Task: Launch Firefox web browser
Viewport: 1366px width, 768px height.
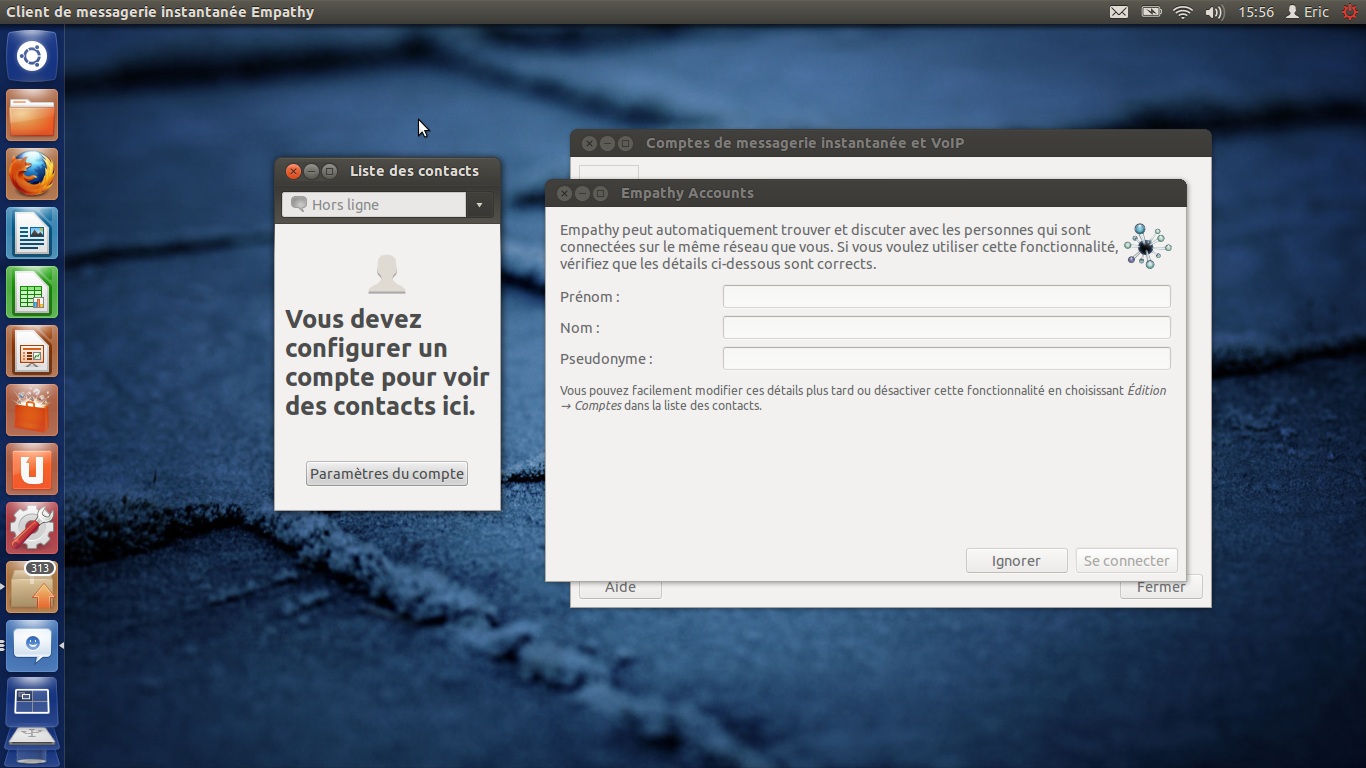Action: 32,174
